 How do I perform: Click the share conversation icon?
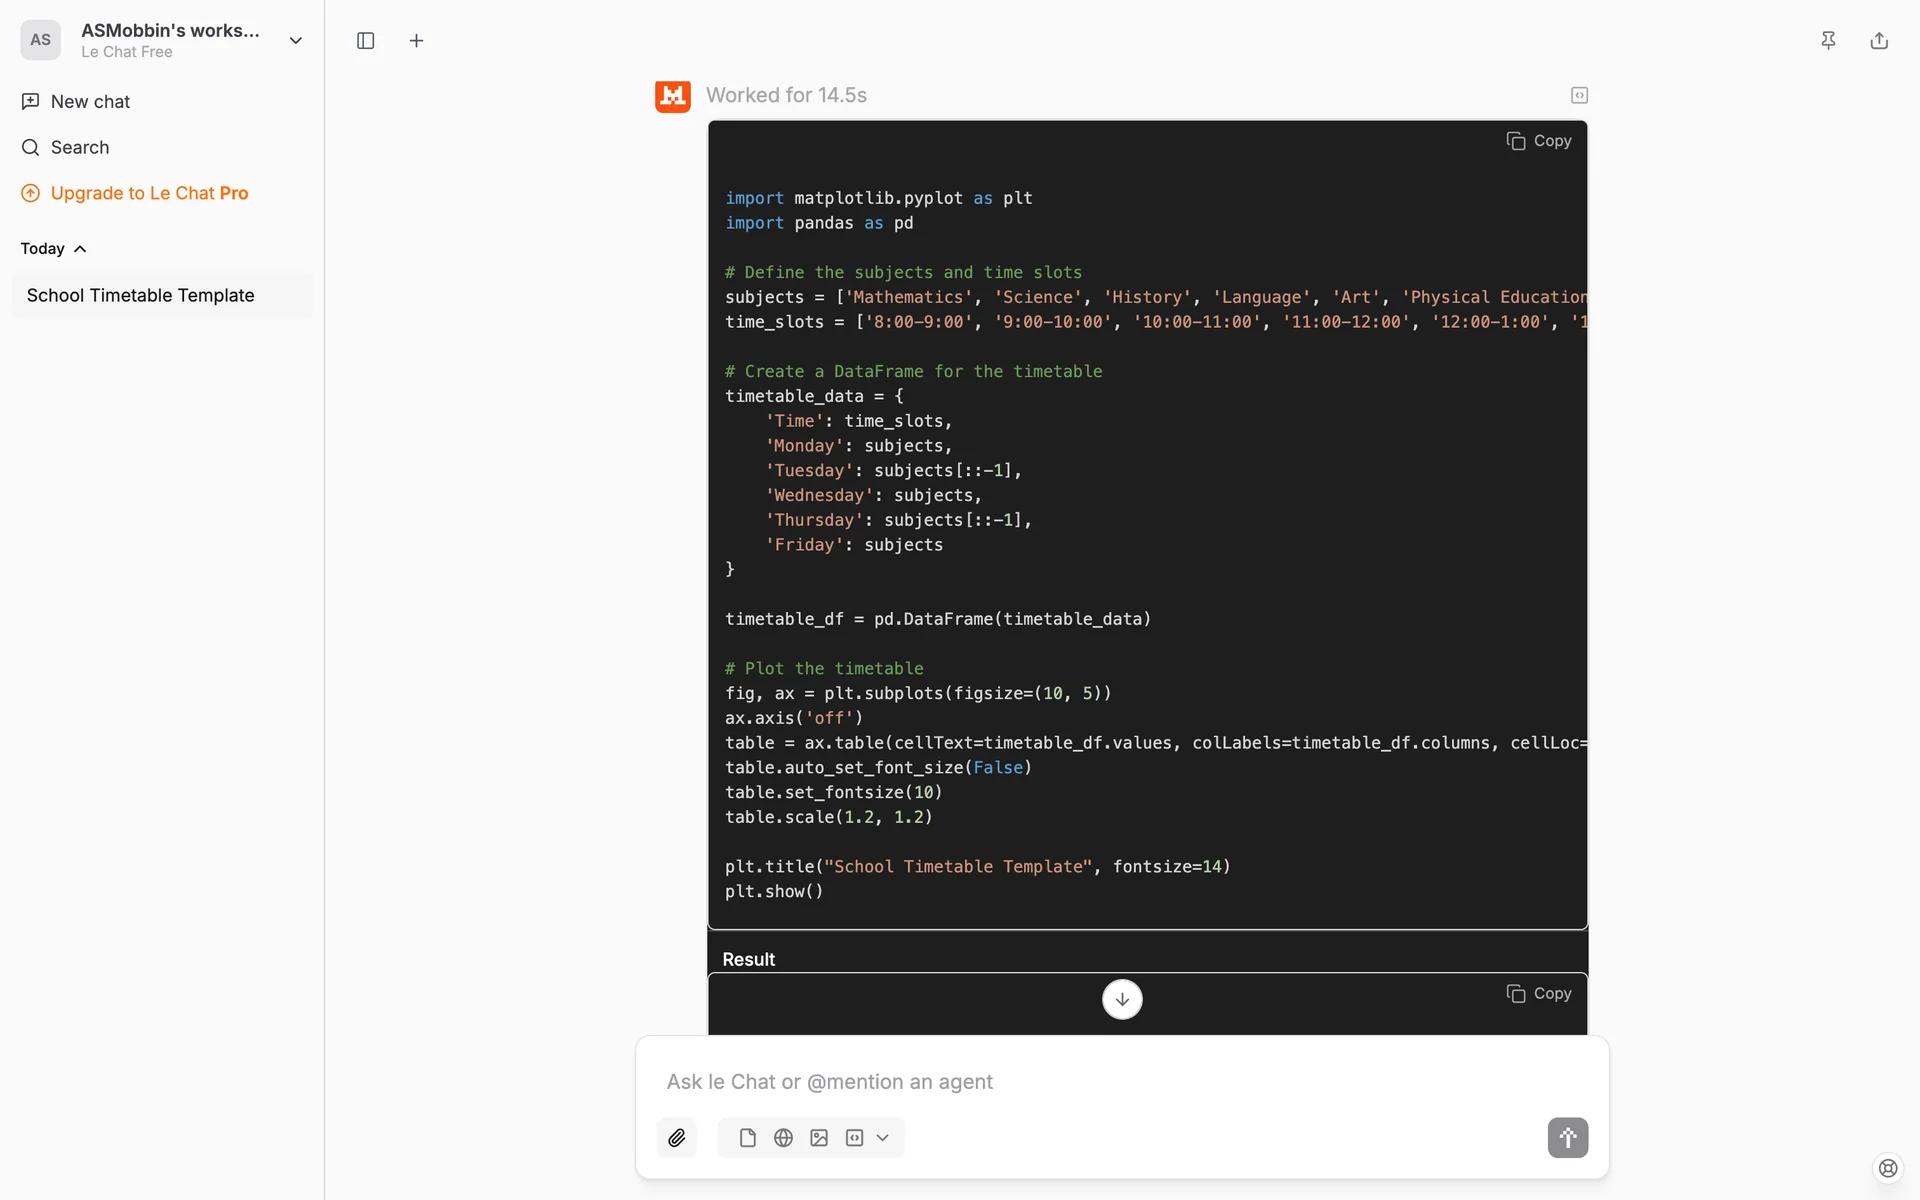click(1879, 41)
